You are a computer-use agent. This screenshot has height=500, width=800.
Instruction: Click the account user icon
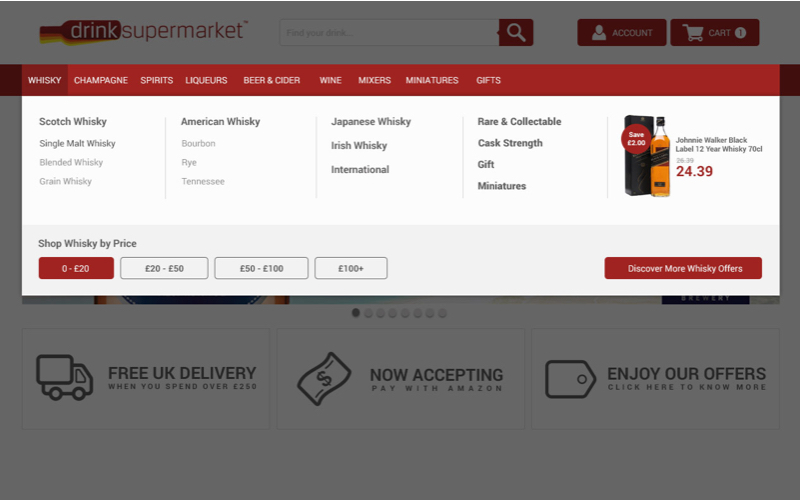click(x=599, y=33)
